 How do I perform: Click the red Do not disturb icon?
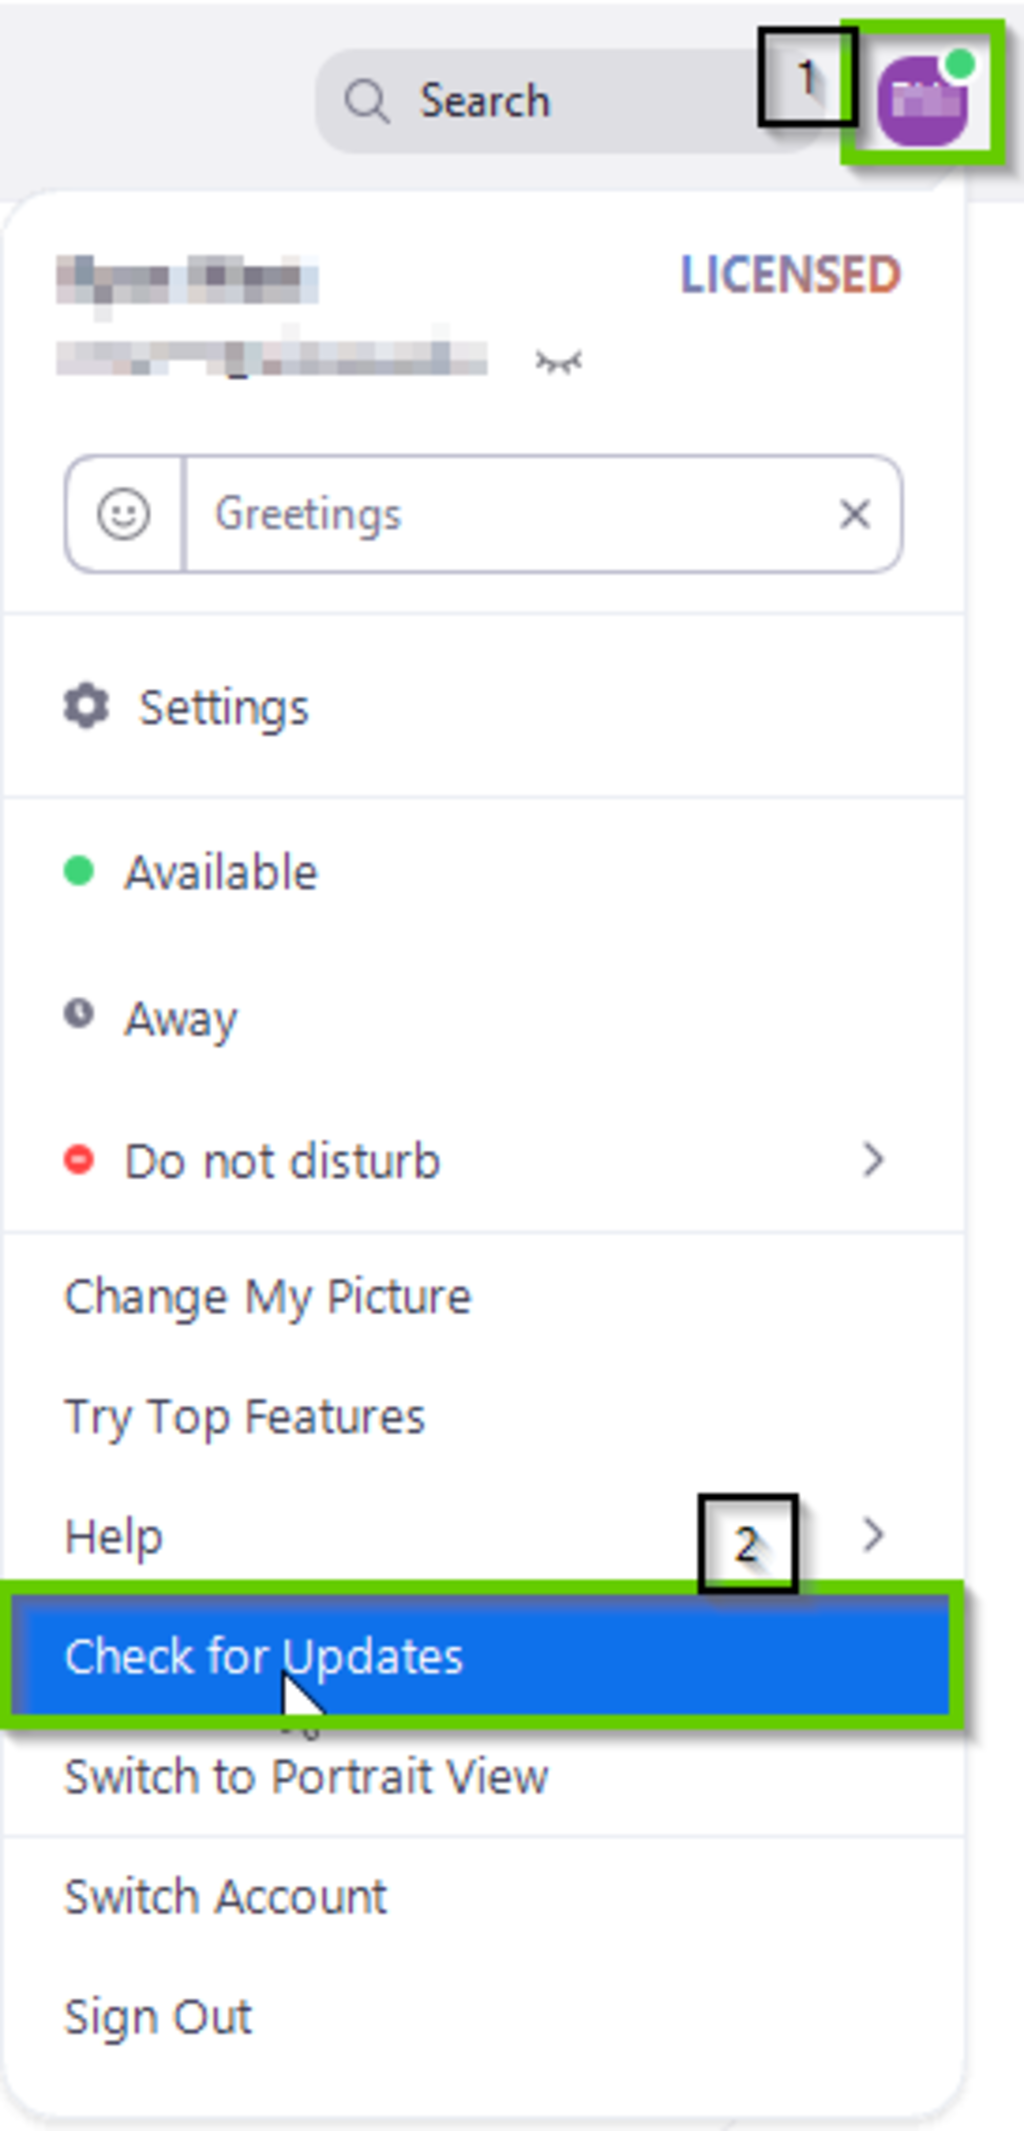point(81,1158)
